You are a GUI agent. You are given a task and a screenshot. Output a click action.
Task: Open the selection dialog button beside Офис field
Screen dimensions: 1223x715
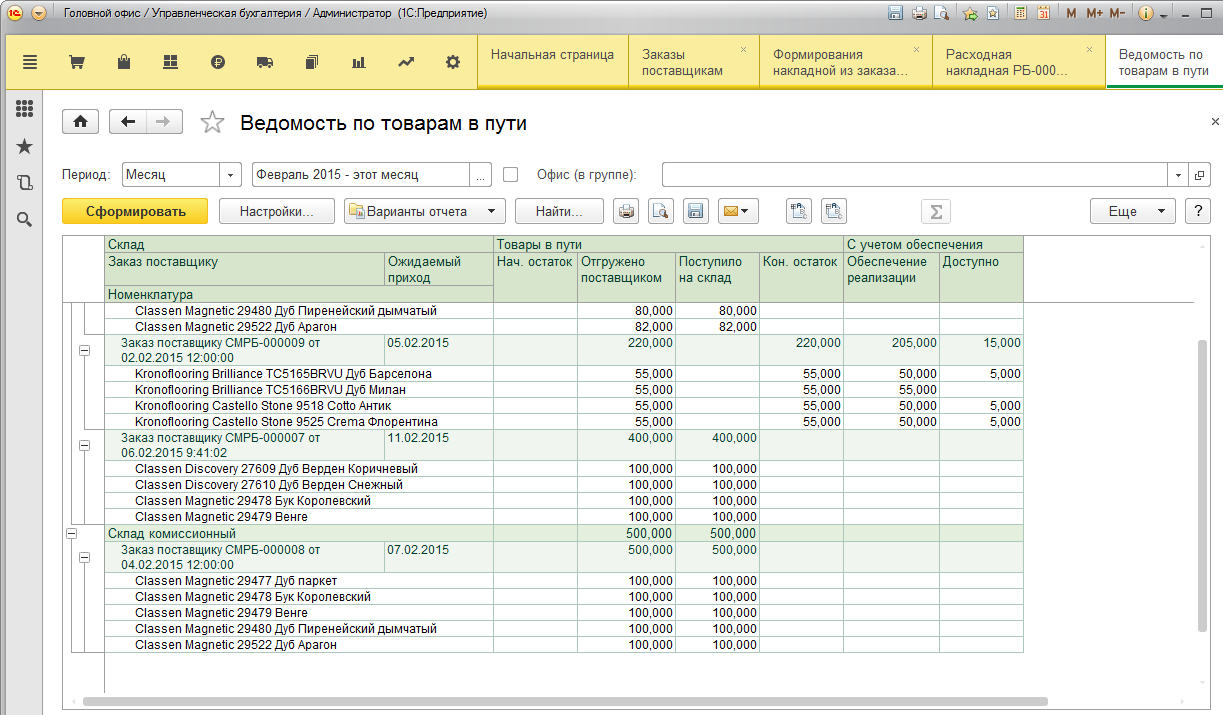click(1200, 174)
